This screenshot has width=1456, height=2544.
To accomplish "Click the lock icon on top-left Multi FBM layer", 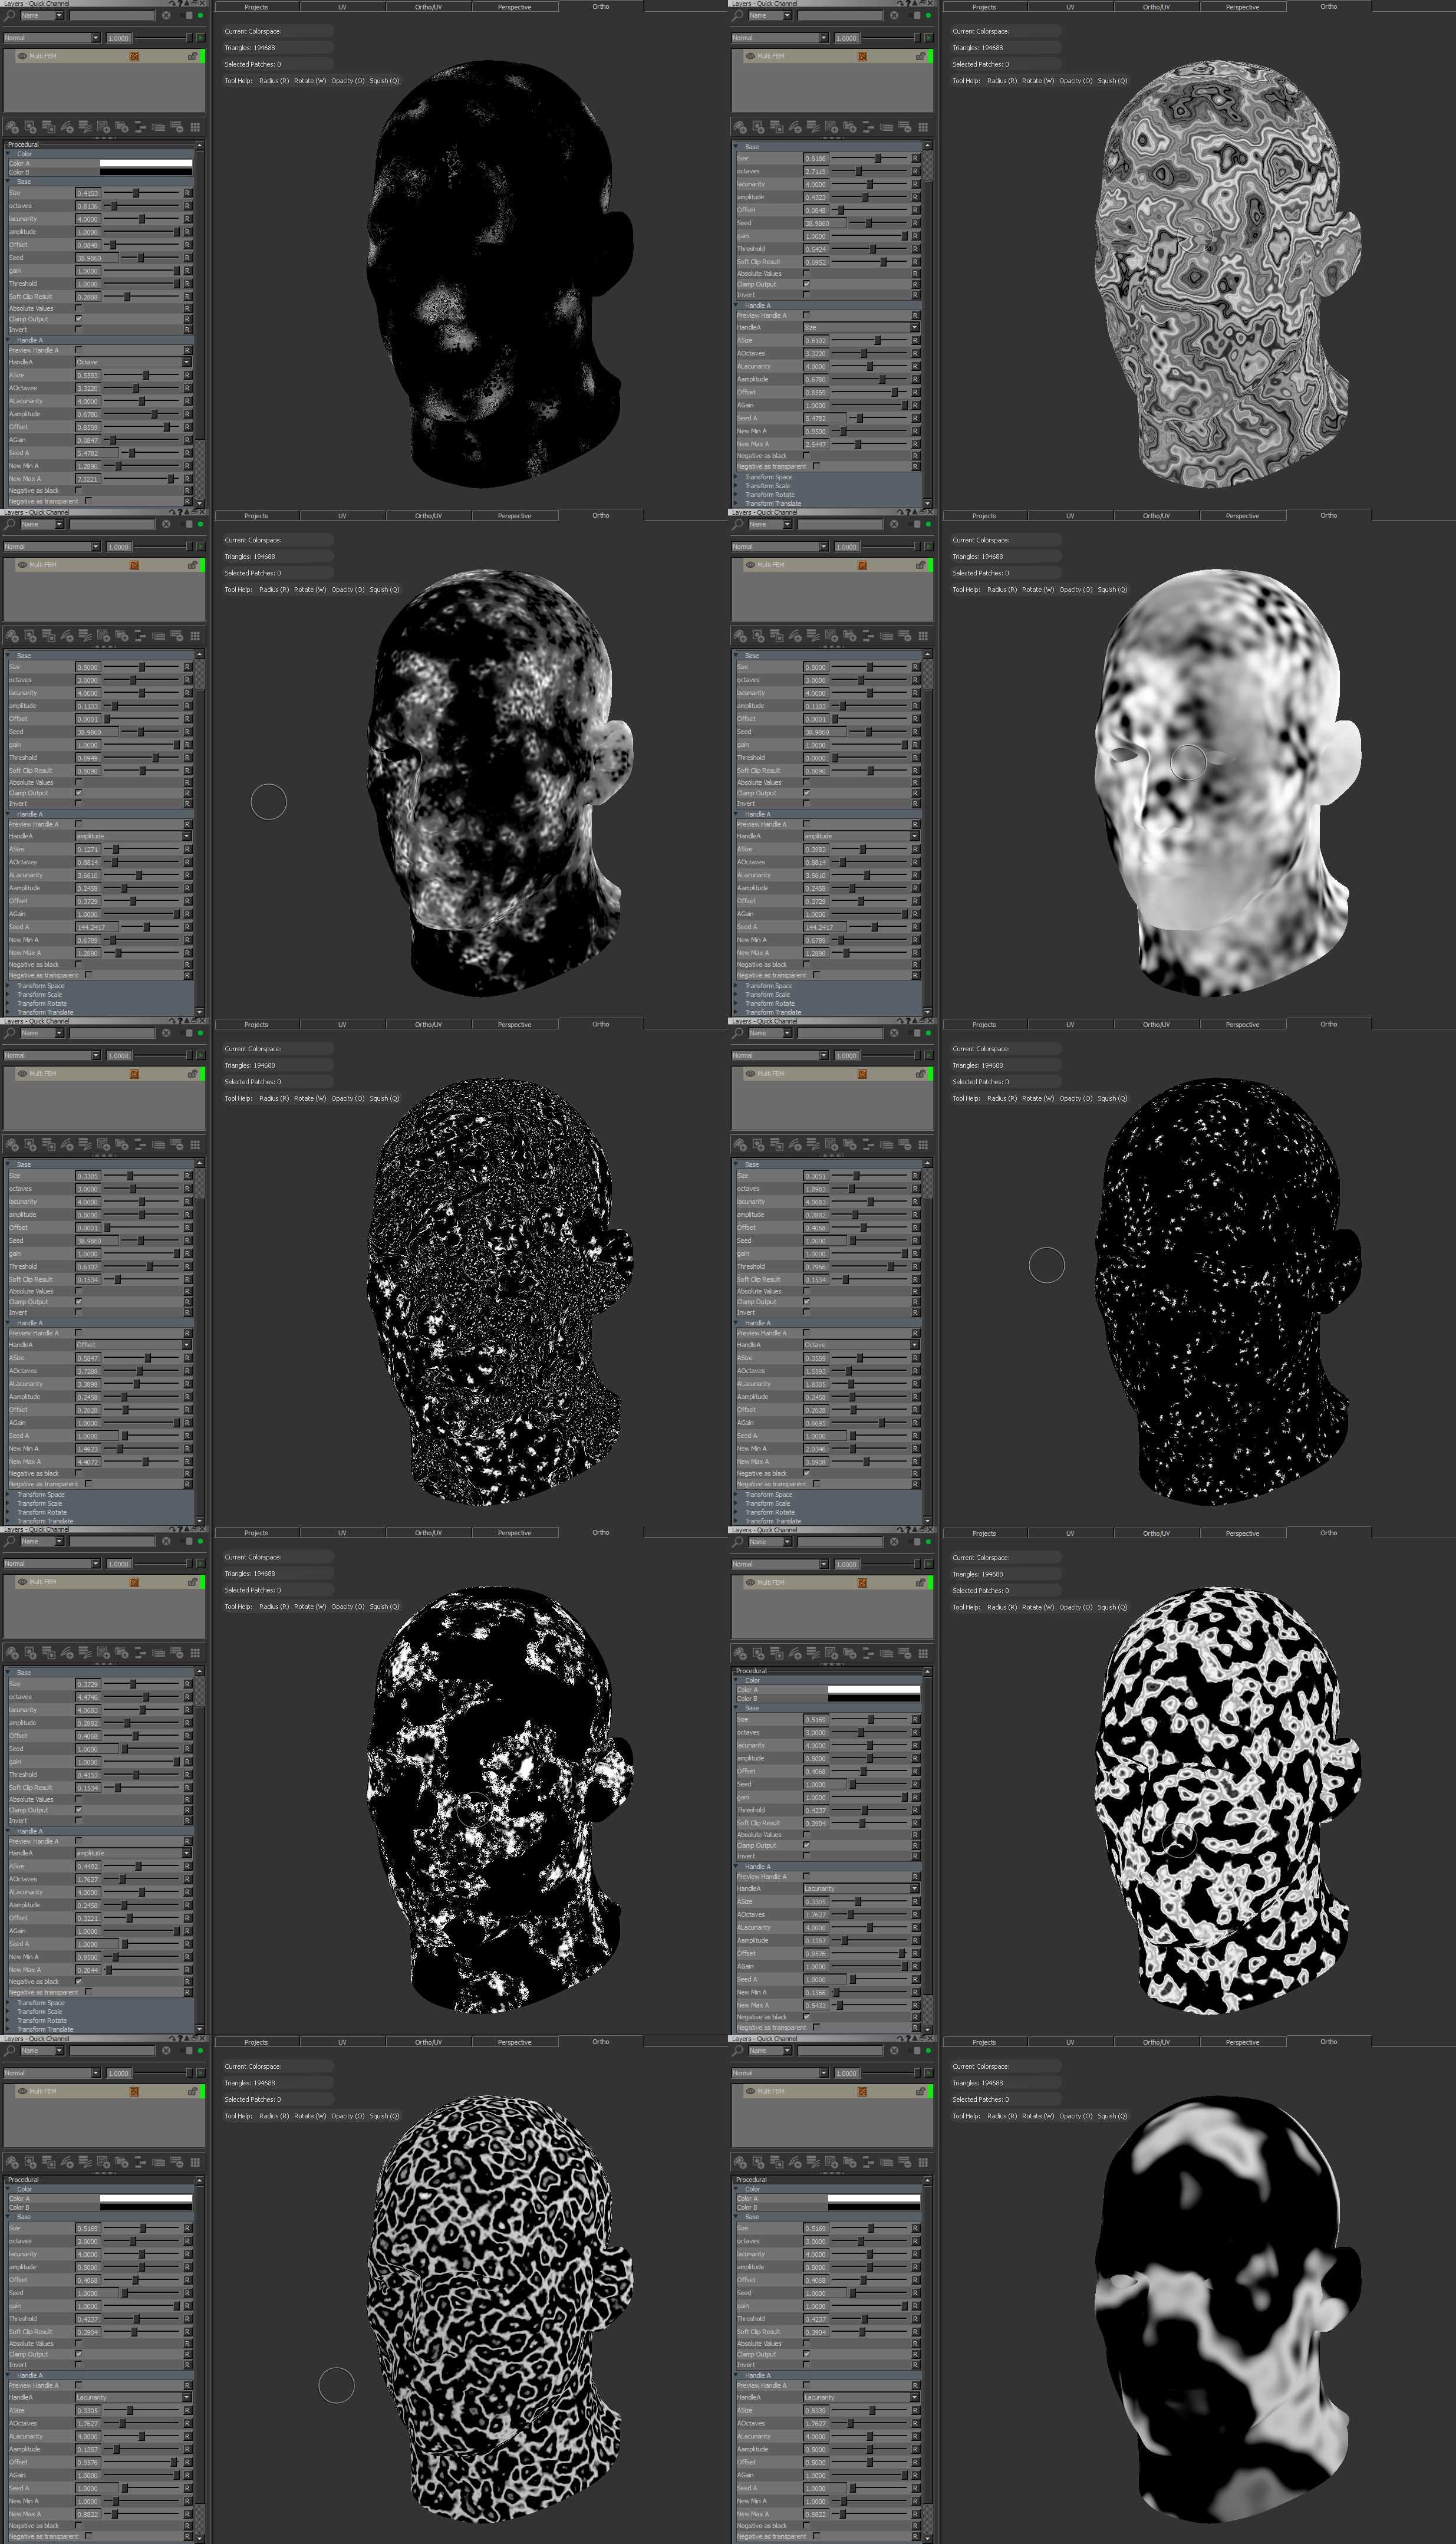I will pos(192,56).
